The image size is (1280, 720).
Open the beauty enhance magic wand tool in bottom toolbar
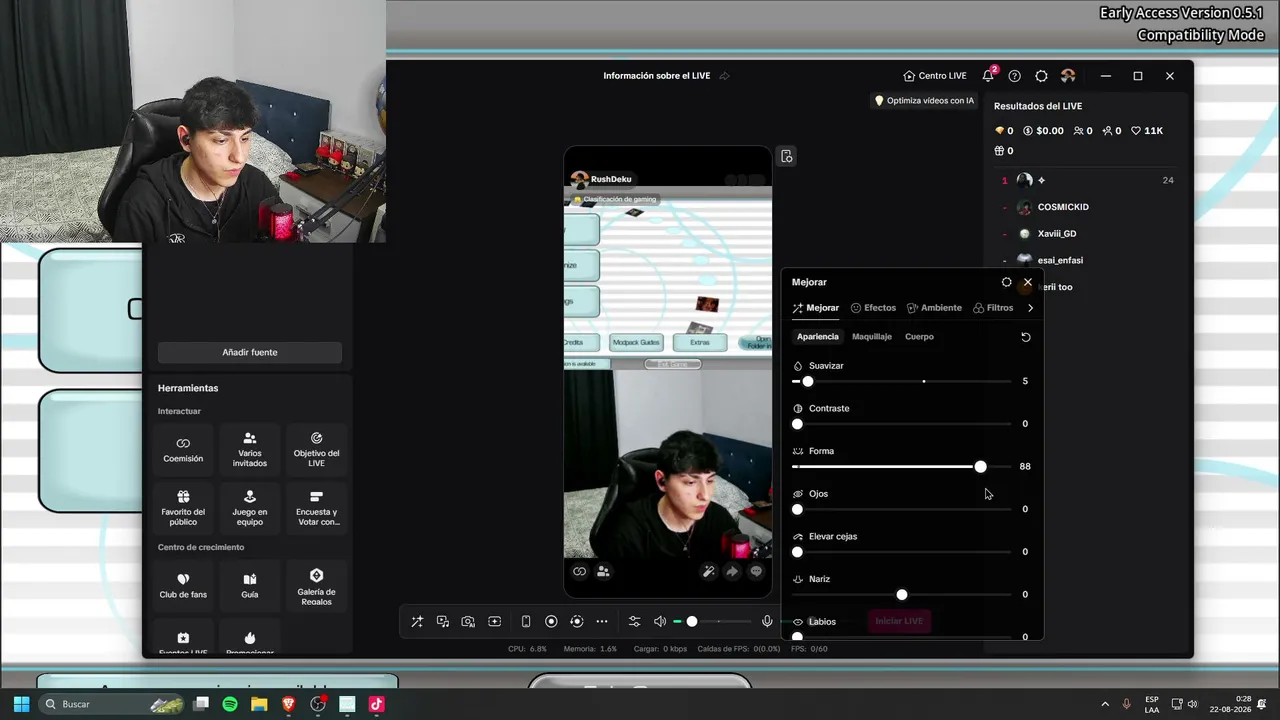(417, 621)
